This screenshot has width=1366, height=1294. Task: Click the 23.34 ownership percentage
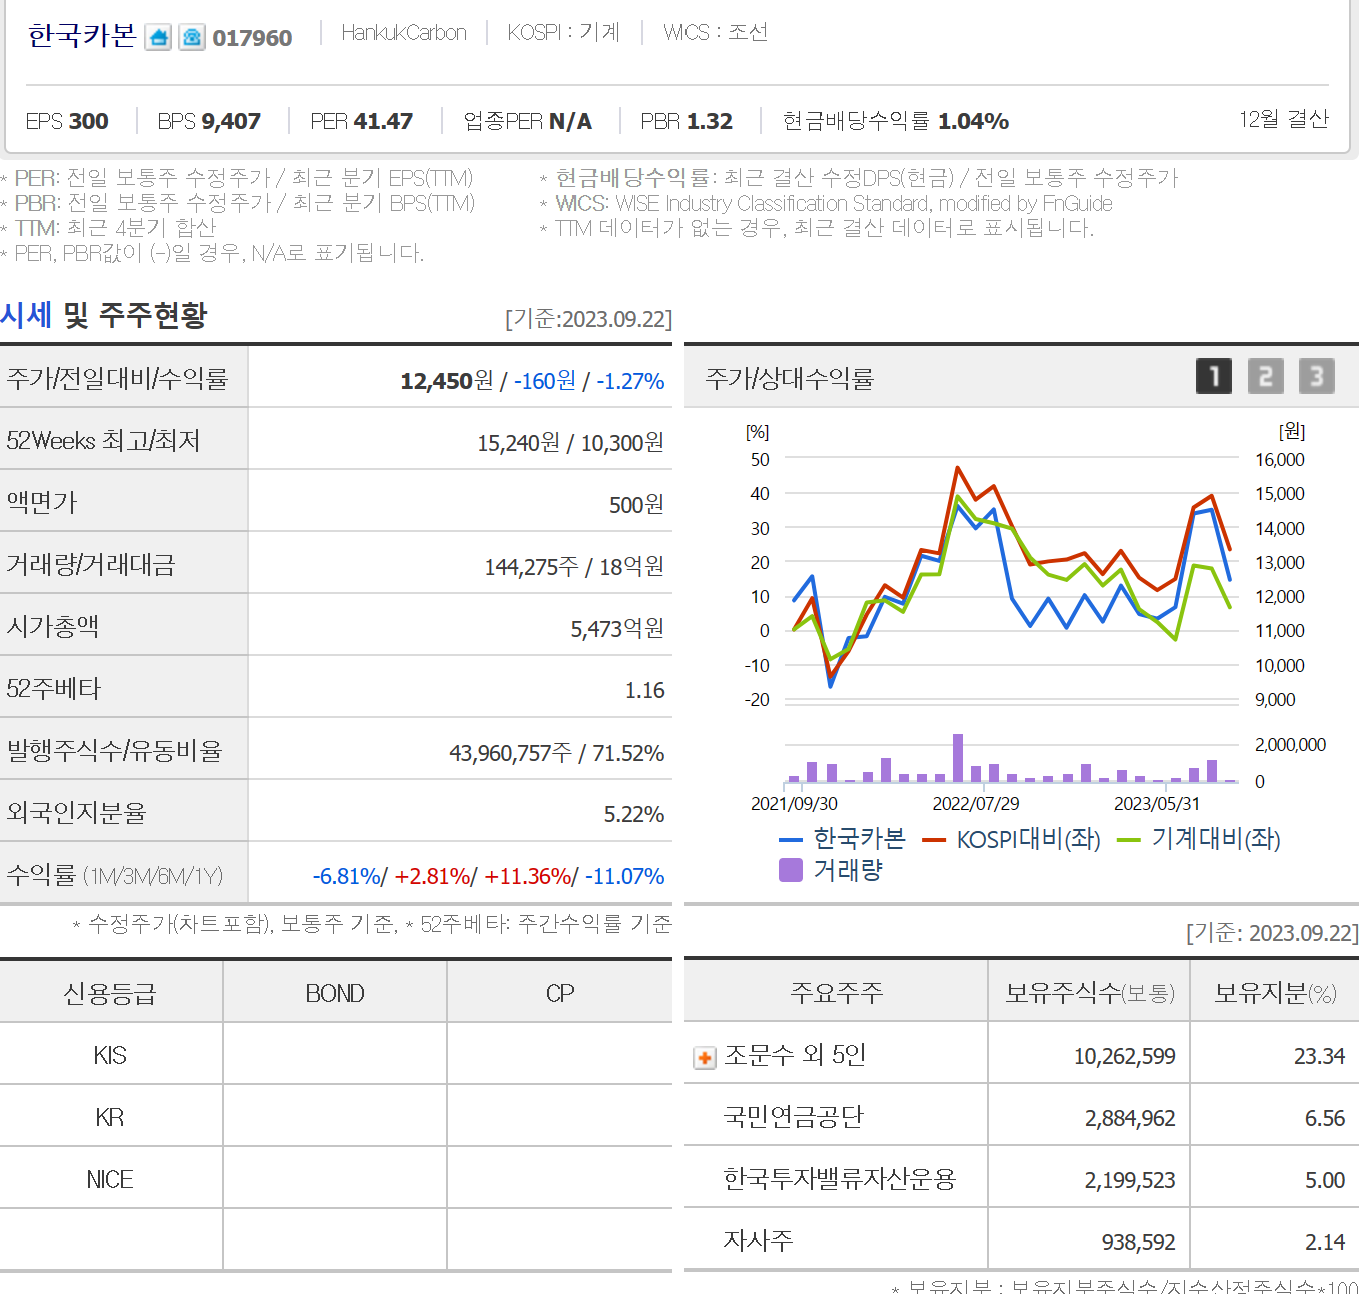pos(1319,1056)
